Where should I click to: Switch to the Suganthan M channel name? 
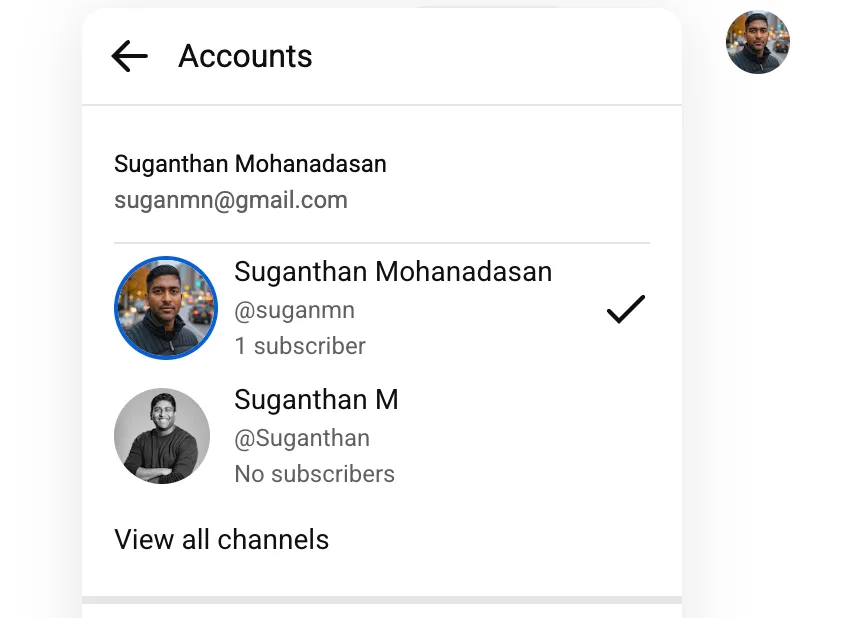[316, 400]
